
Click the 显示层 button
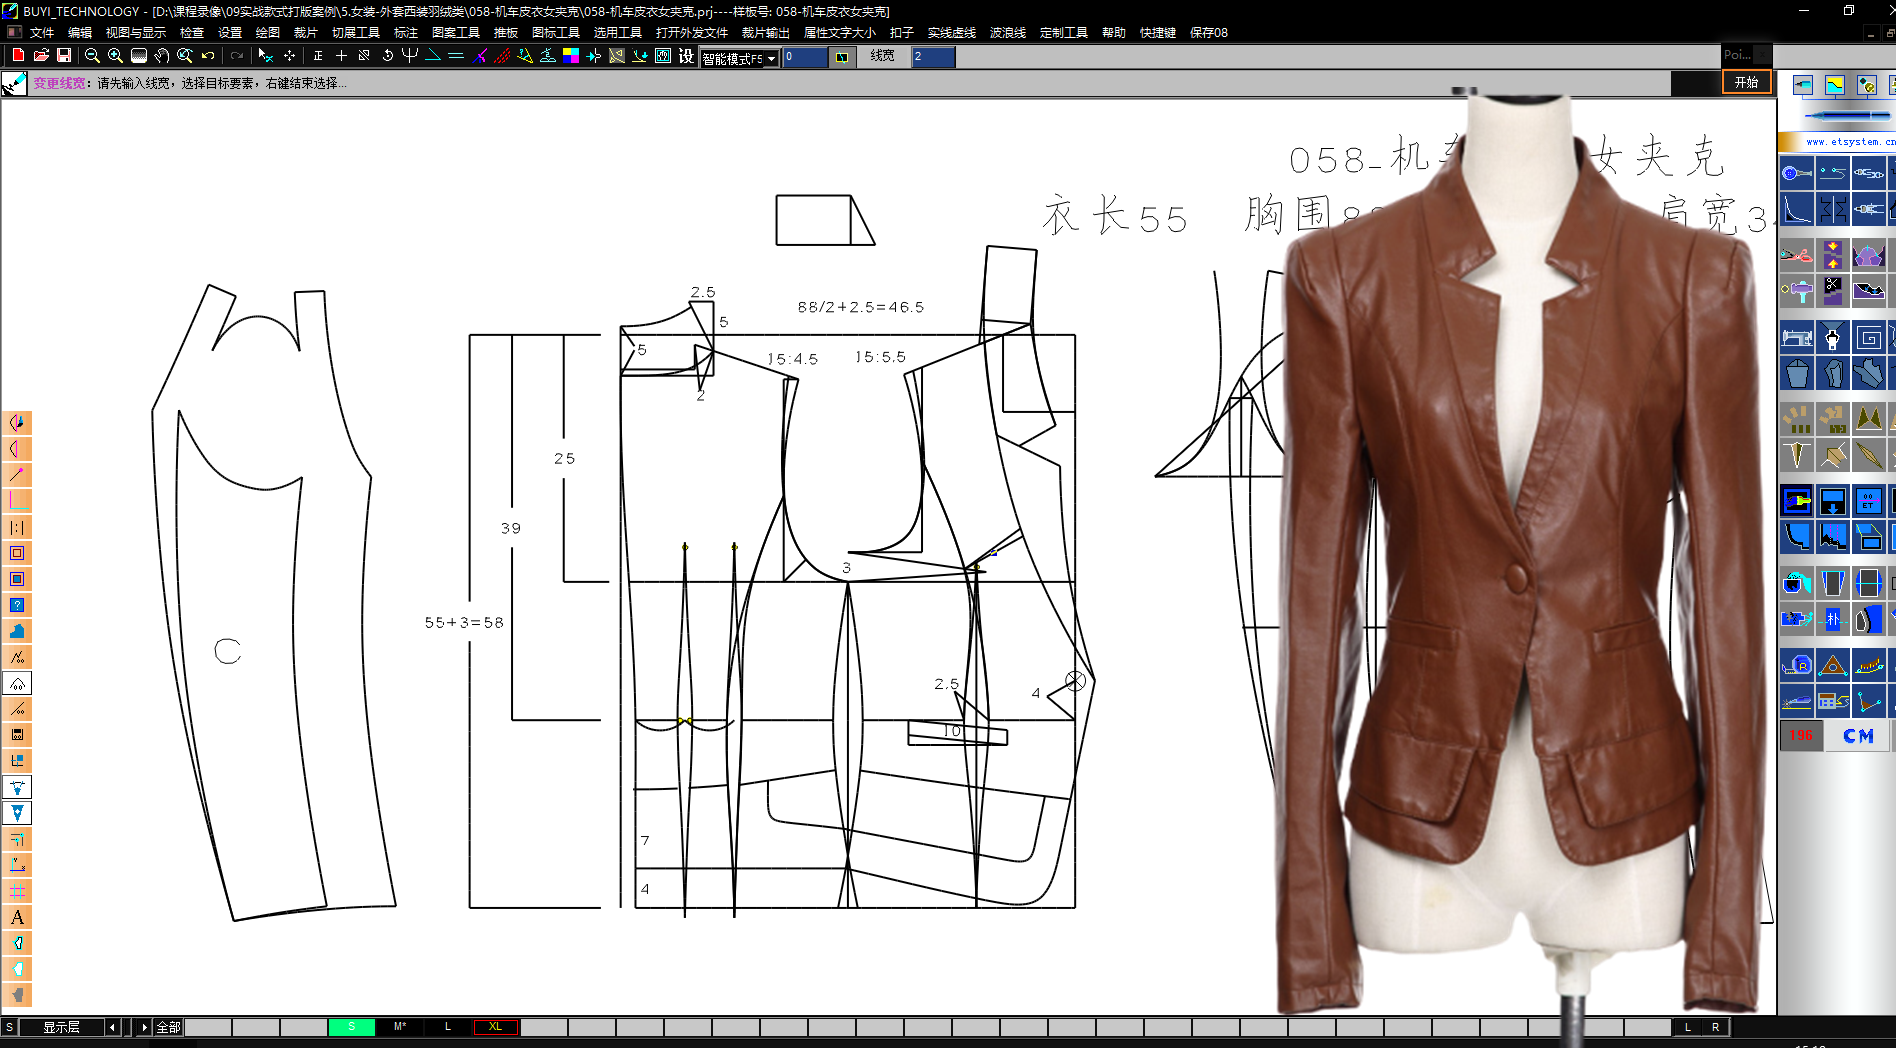[61, 1027]
